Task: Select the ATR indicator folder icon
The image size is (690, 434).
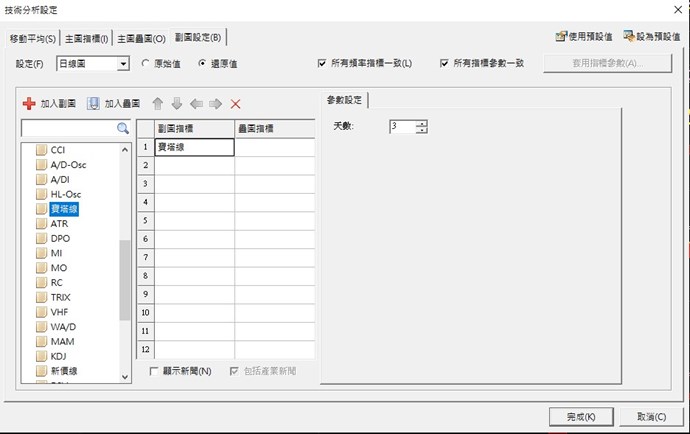Action: coord(41,224)
